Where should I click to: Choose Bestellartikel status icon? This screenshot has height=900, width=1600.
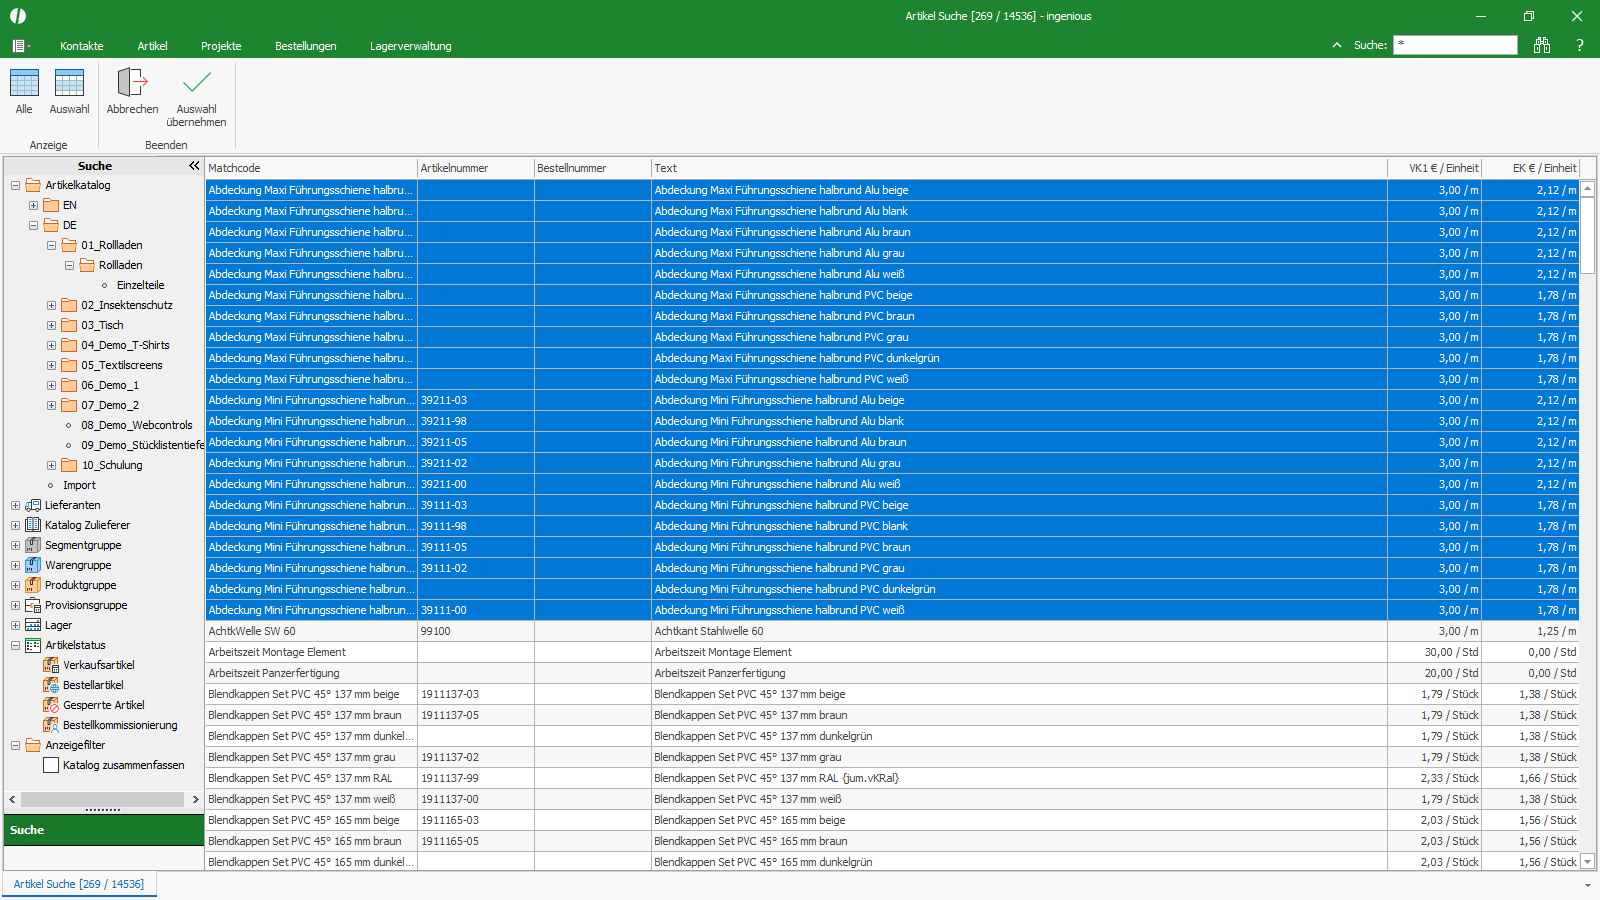(x=51, y=685)
